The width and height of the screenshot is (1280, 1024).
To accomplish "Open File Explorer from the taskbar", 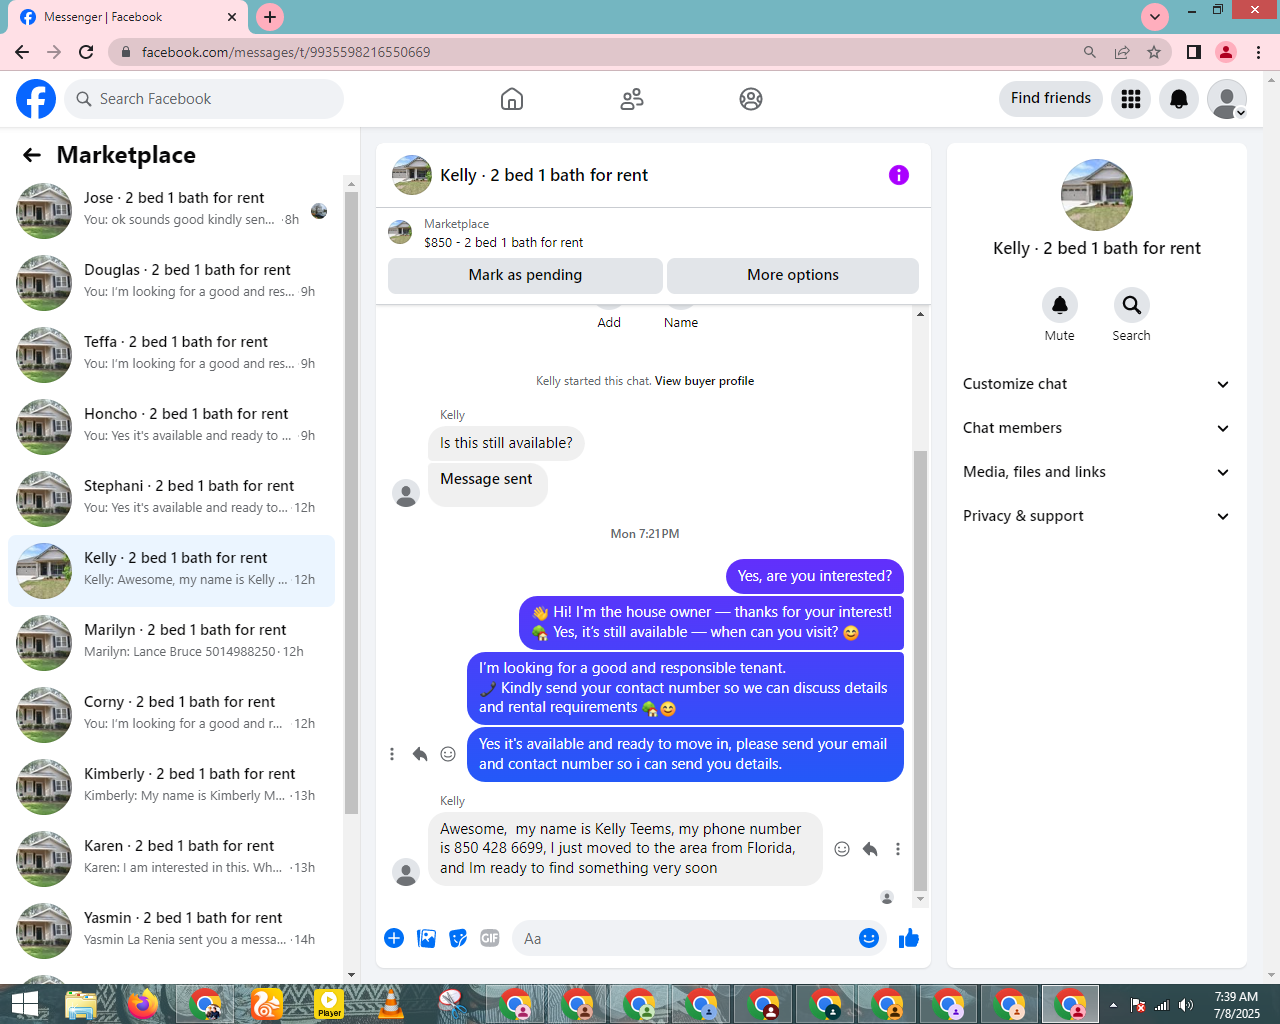I will point(81,1004).
